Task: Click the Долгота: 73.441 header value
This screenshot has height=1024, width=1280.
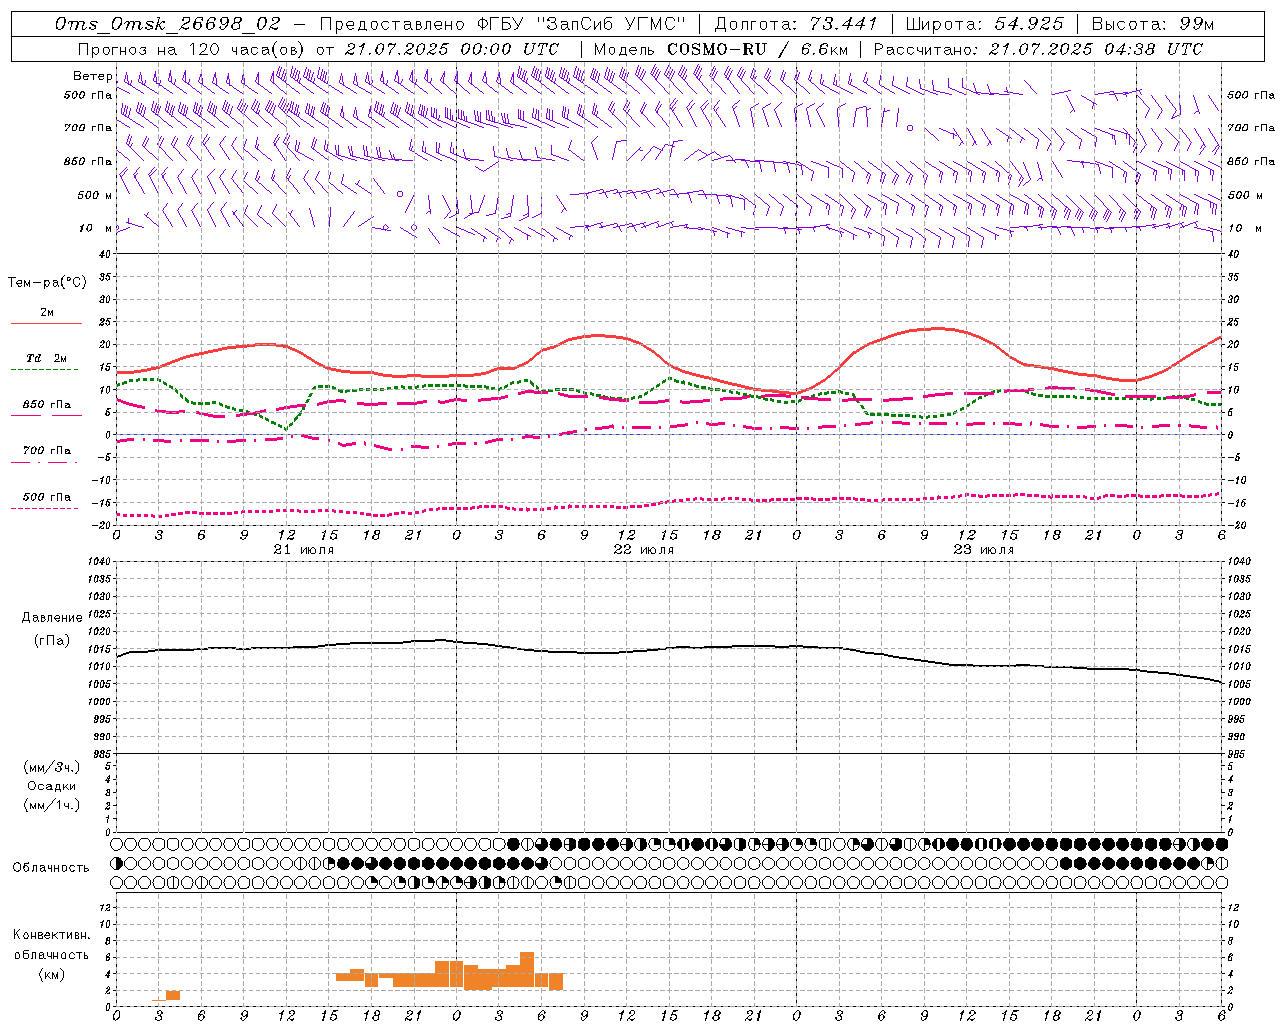Action: click(796, 24)
